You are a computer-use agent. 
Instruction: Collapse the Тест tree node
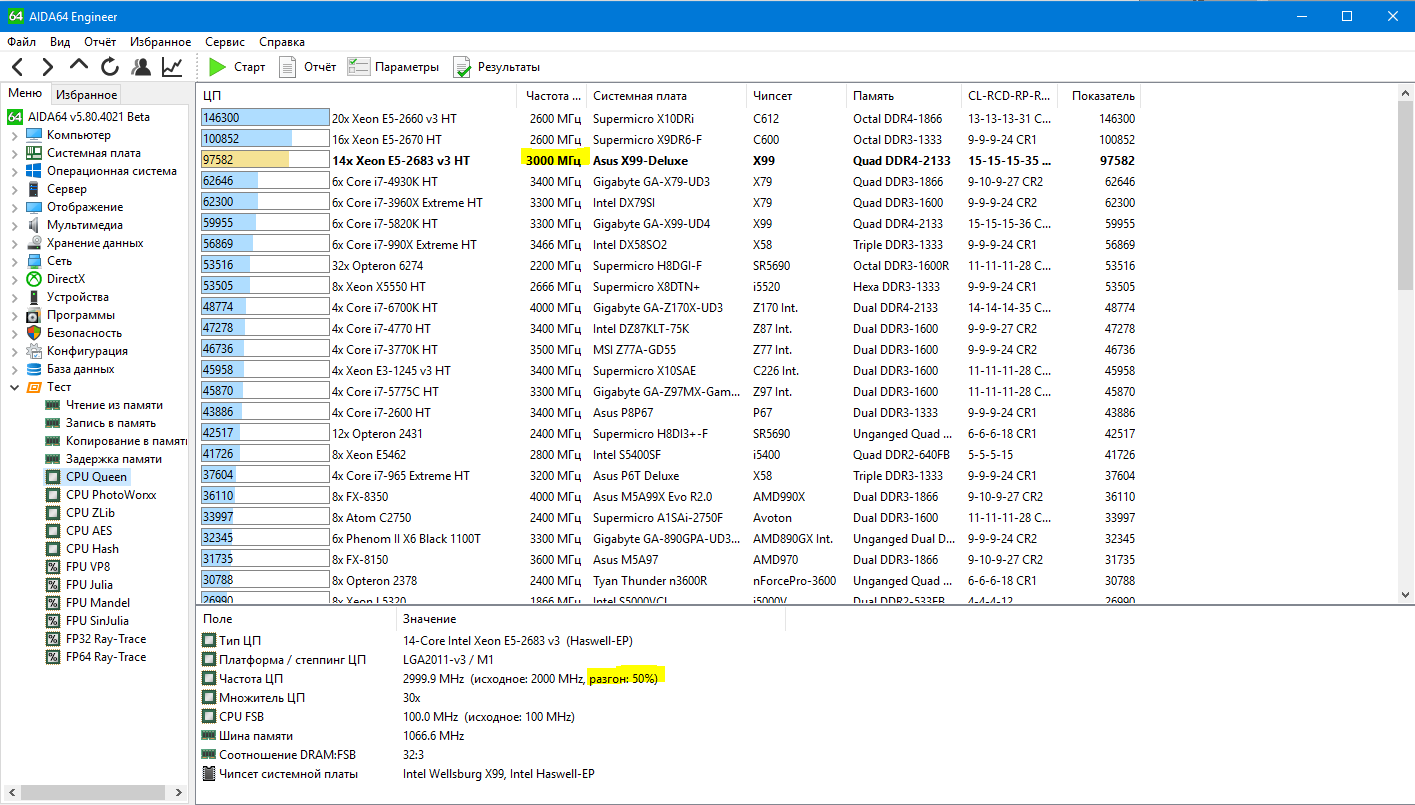pyautogui.click(x=14, y=387)
